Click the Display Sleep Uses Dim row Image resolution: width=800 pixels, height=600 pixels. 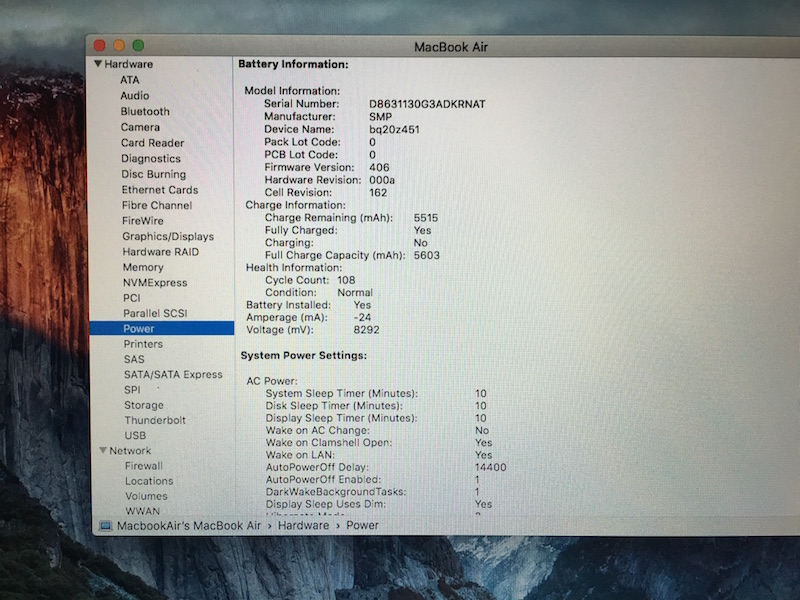pos(379,504)
